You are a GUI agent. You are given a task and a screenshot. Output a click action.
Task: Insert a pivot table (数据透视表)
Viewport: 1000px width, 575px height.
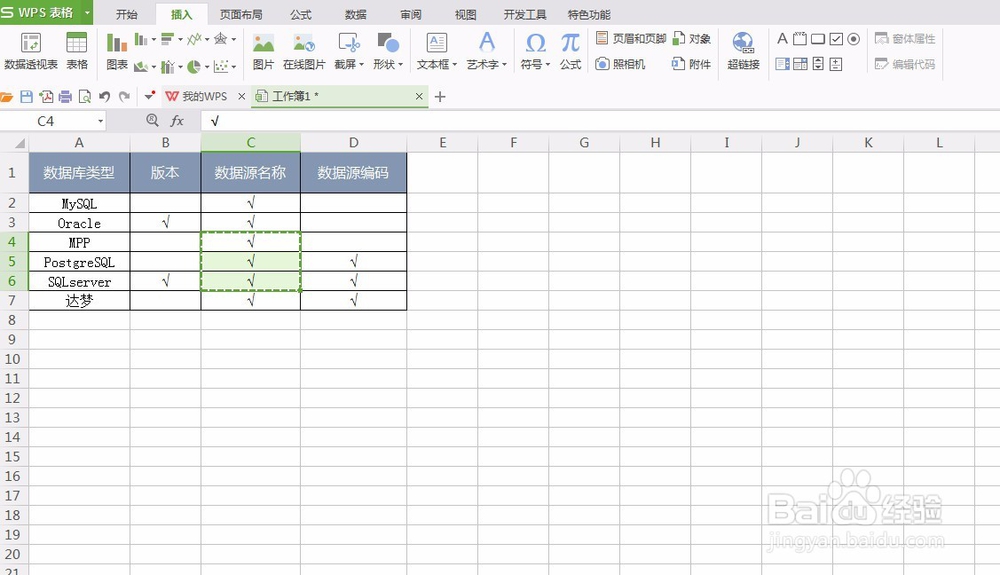coord(31,51)
